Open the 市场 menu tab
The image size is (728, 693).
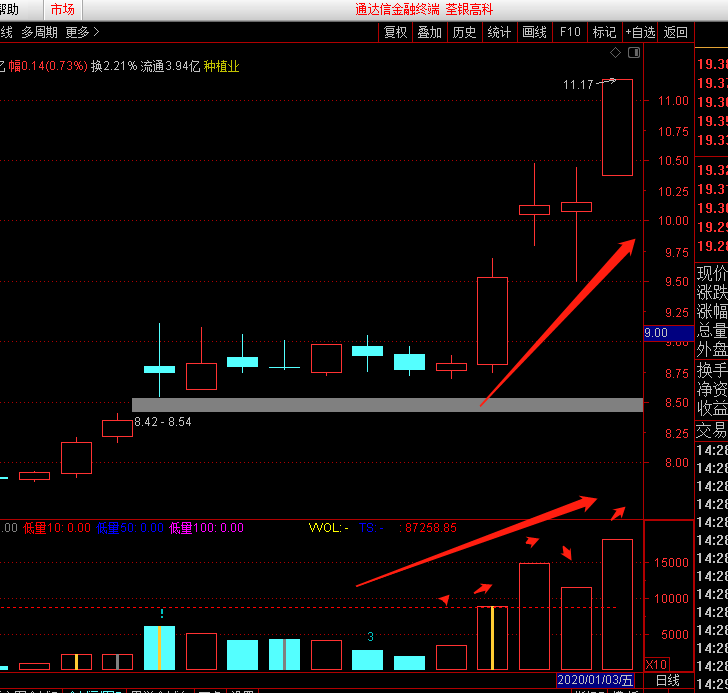(x=62, y=9)
